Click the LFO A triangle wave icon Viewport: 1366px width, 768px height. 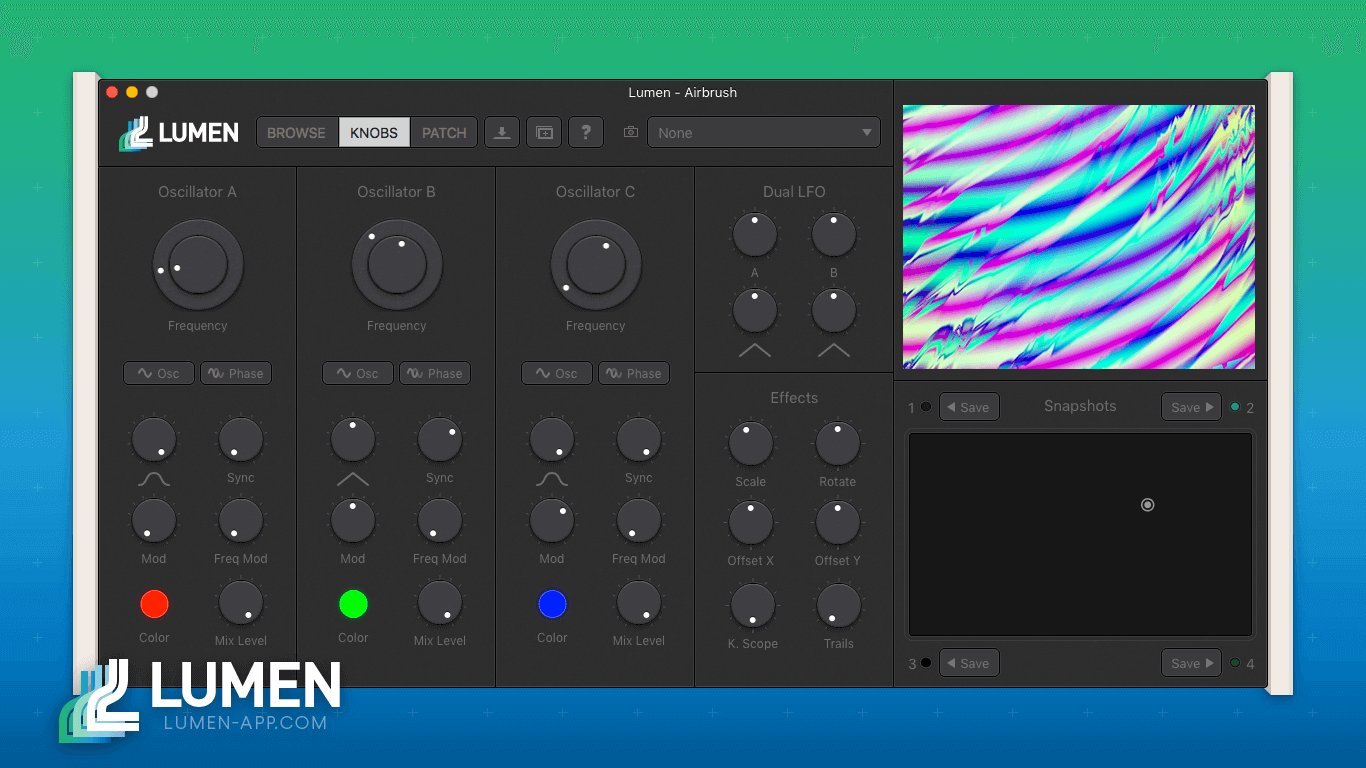click(x=755, y=350)
